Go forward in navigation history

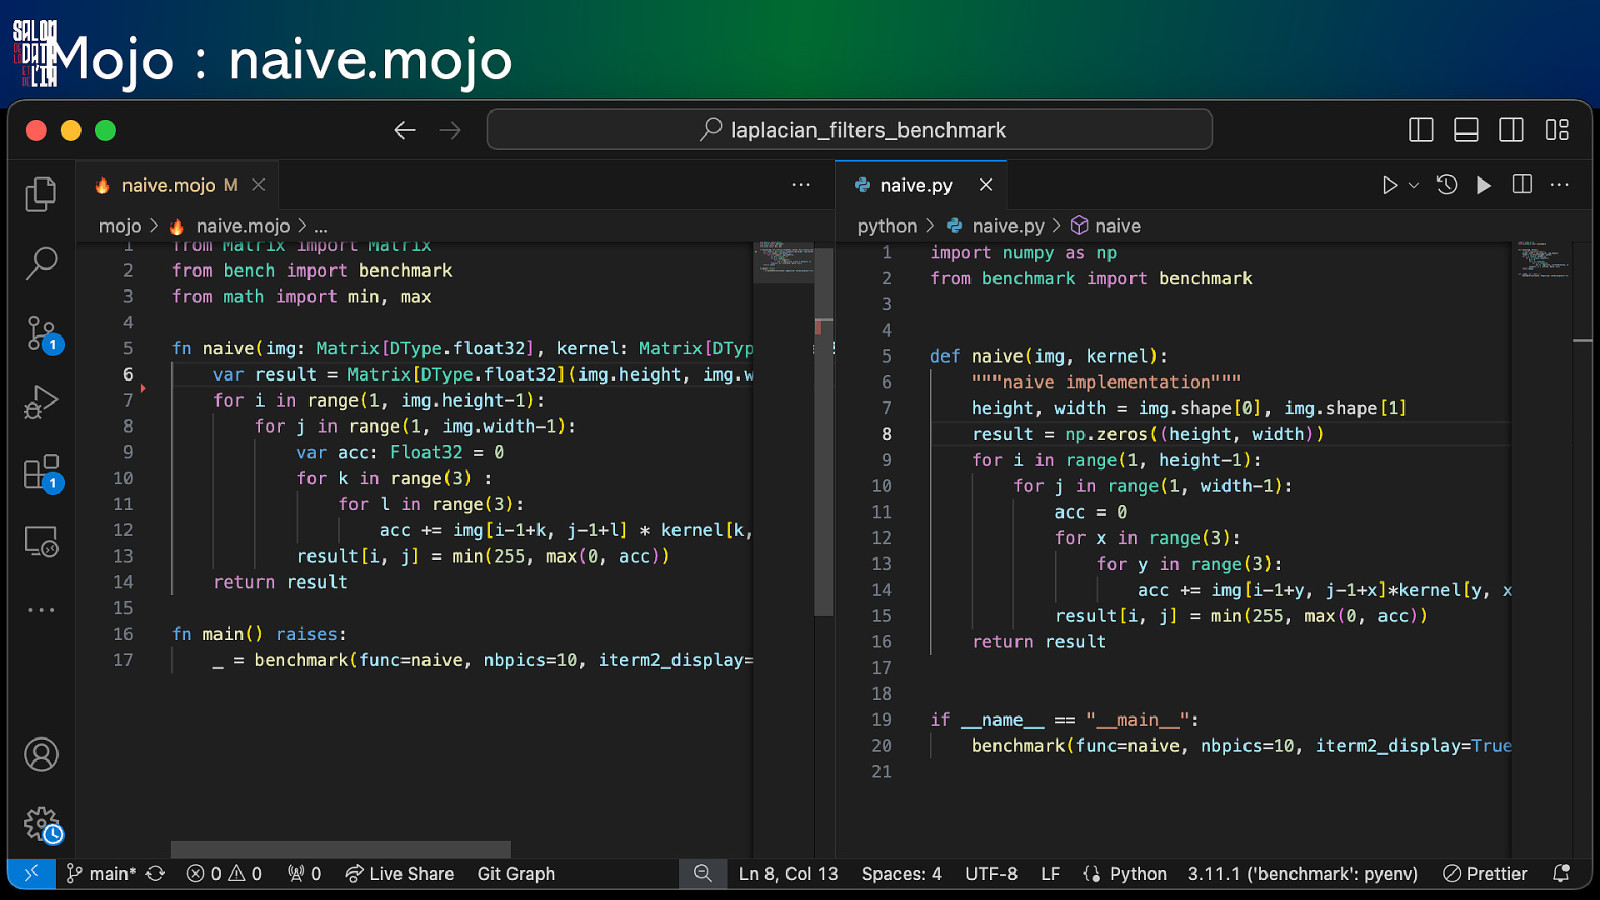450,130
